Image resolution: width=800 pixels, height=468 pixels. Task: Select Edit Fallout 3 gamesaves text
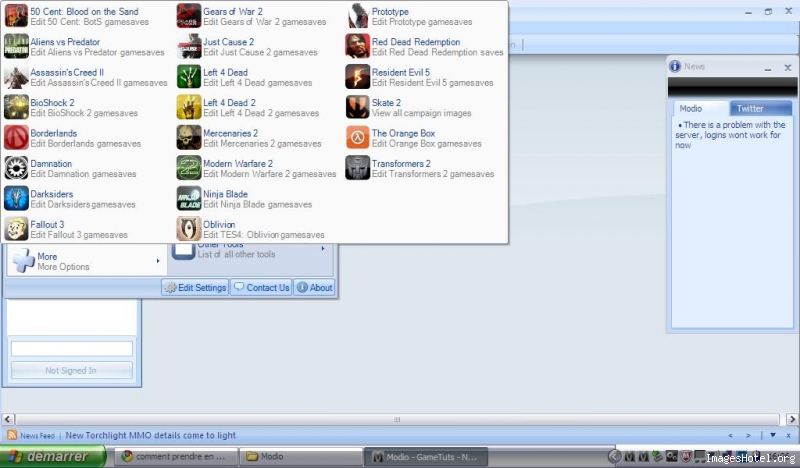point(79,235)
